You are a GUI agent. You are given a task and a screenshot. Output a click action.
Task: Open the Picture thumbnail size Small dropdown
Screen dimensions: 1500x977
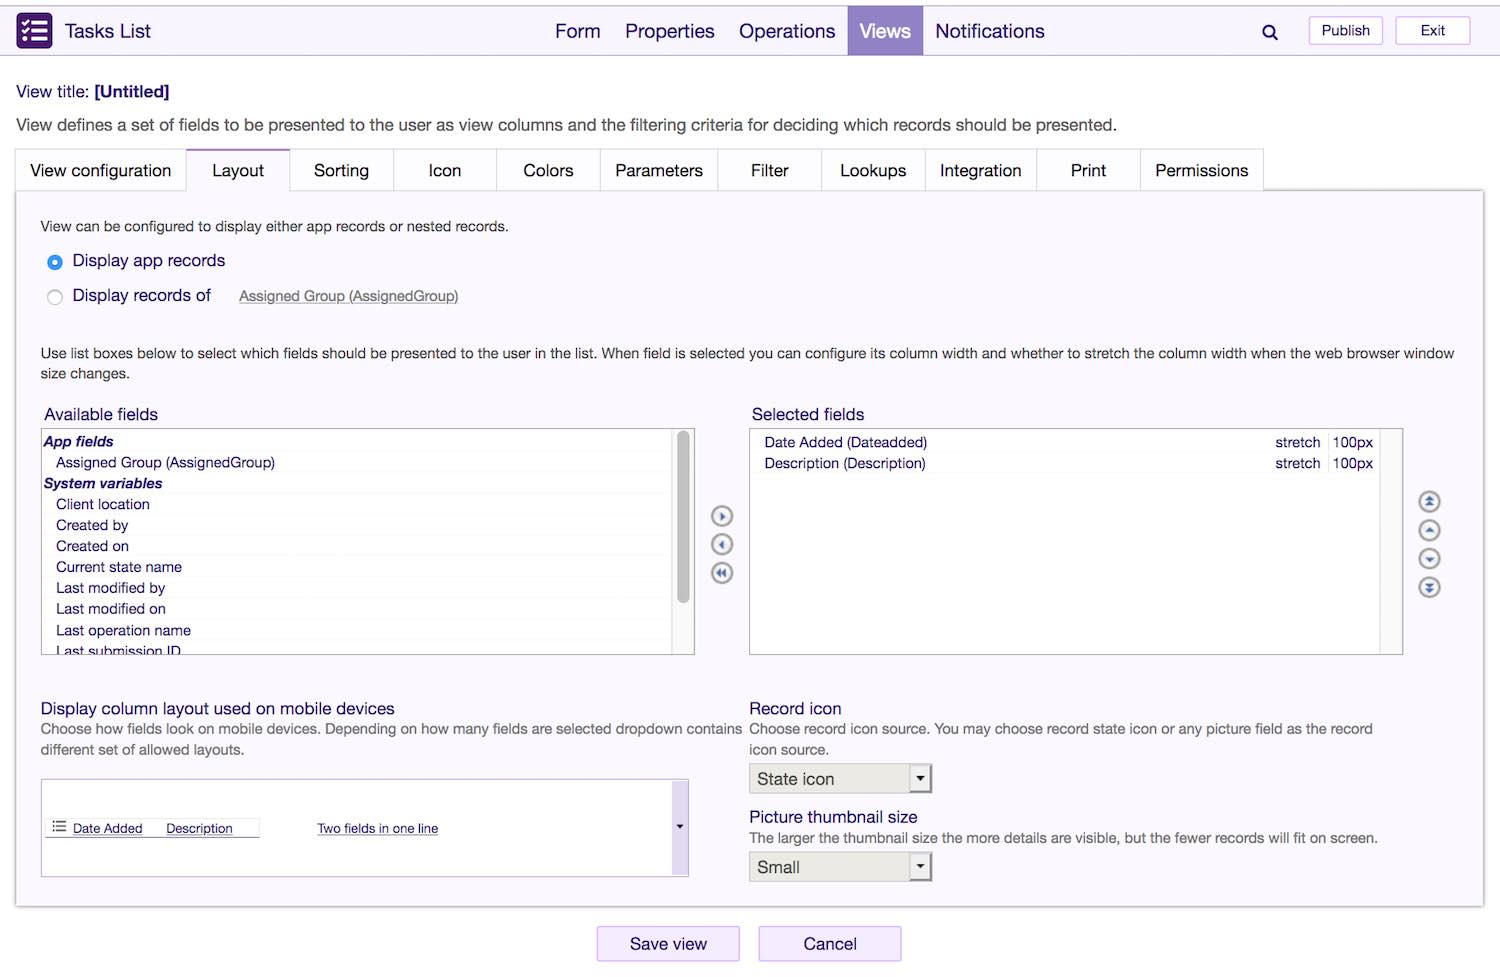pos(840,867)
